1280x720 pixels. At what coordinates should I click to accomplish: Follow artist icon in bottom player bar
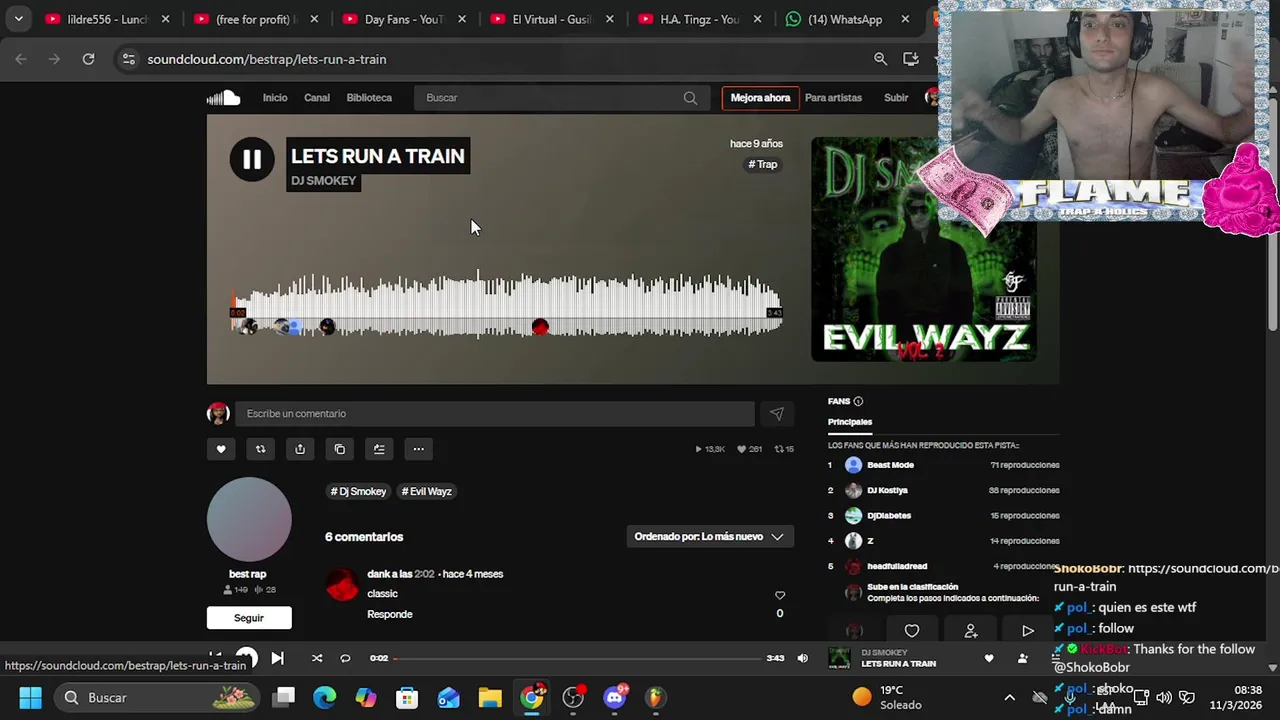coord(1022,658)
